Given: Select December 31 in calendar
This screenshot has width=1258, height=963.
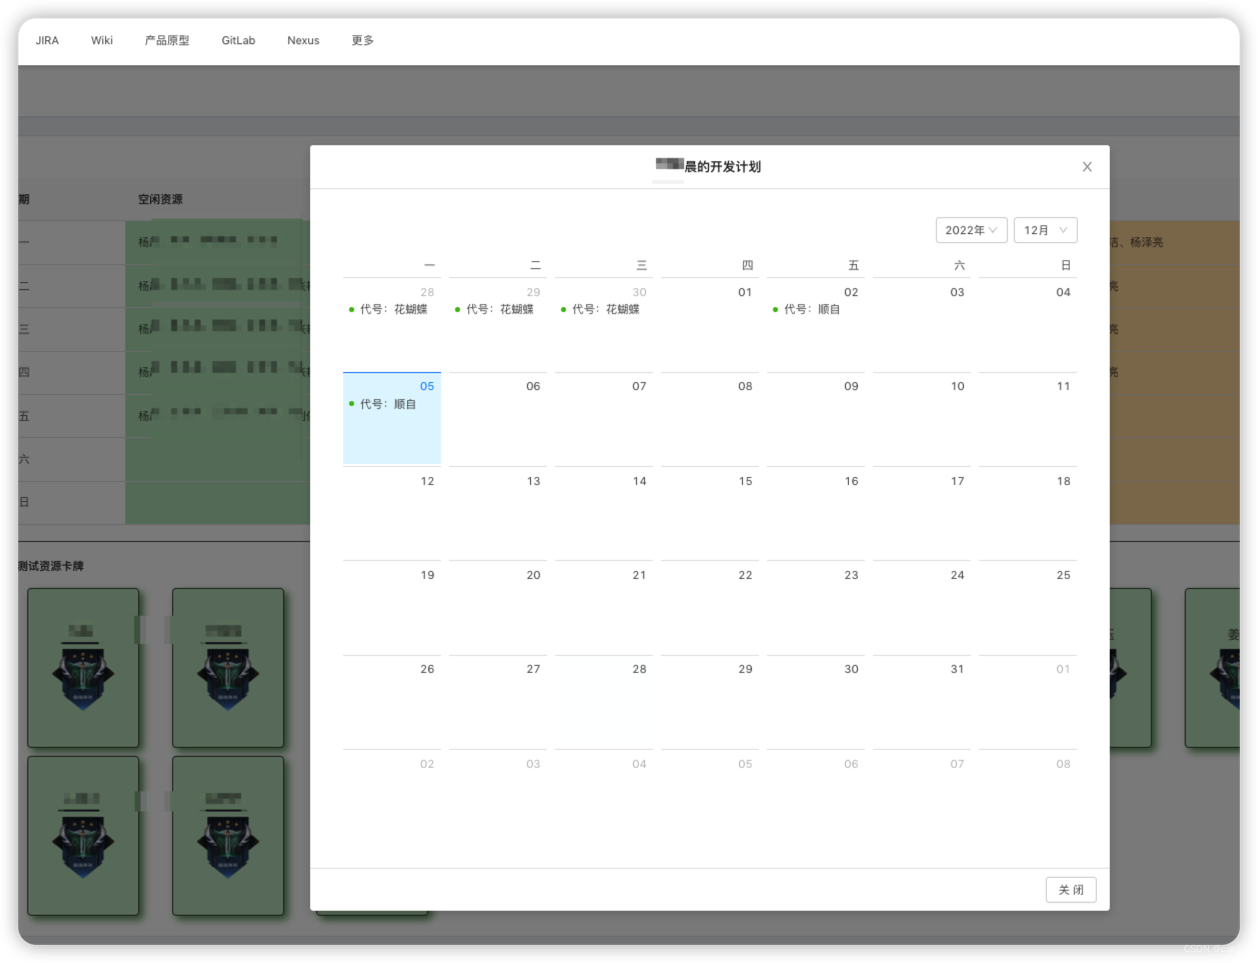Looking at the screenshot, I should (x=922, y=701).
